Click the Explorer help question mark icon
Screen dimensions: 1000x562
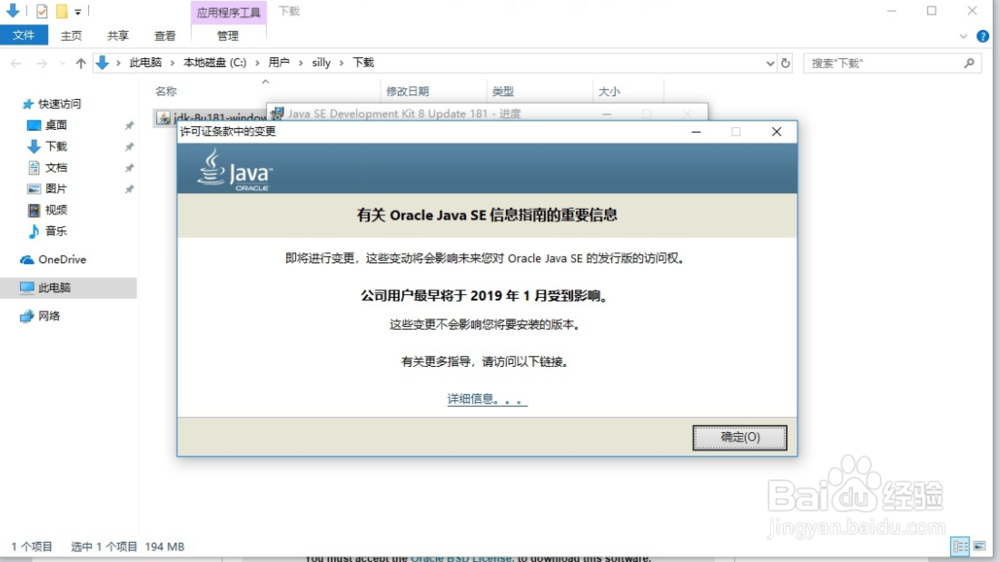[x=983, y=36]
